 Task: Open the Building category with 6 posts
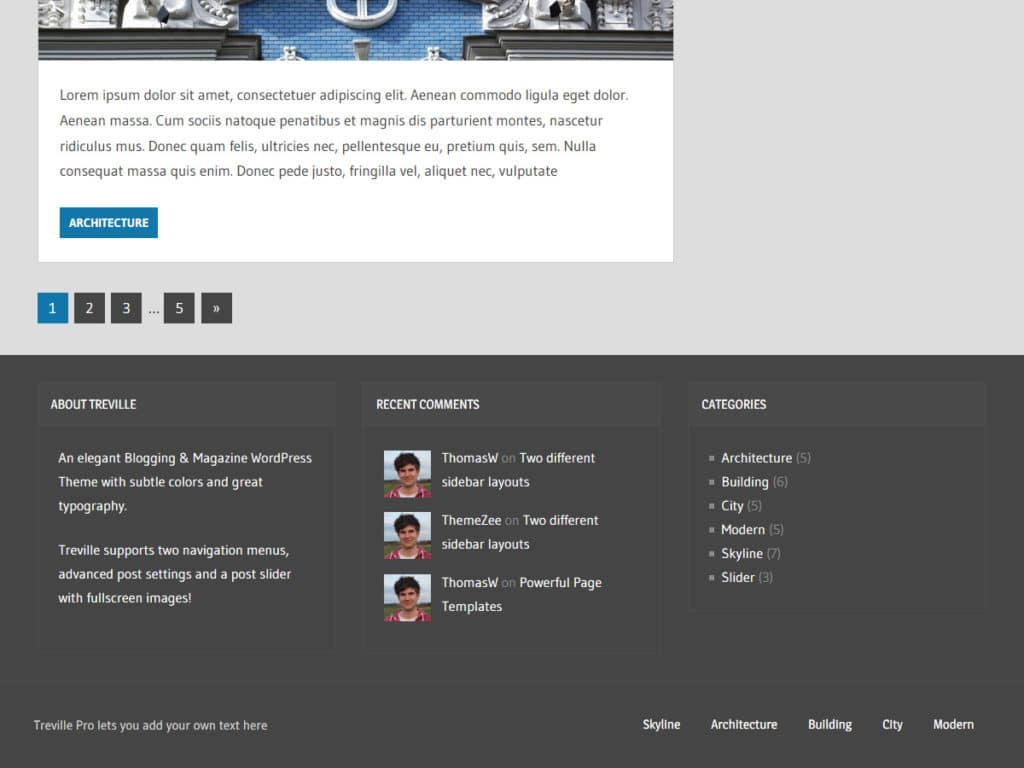[x=745, y=481]
